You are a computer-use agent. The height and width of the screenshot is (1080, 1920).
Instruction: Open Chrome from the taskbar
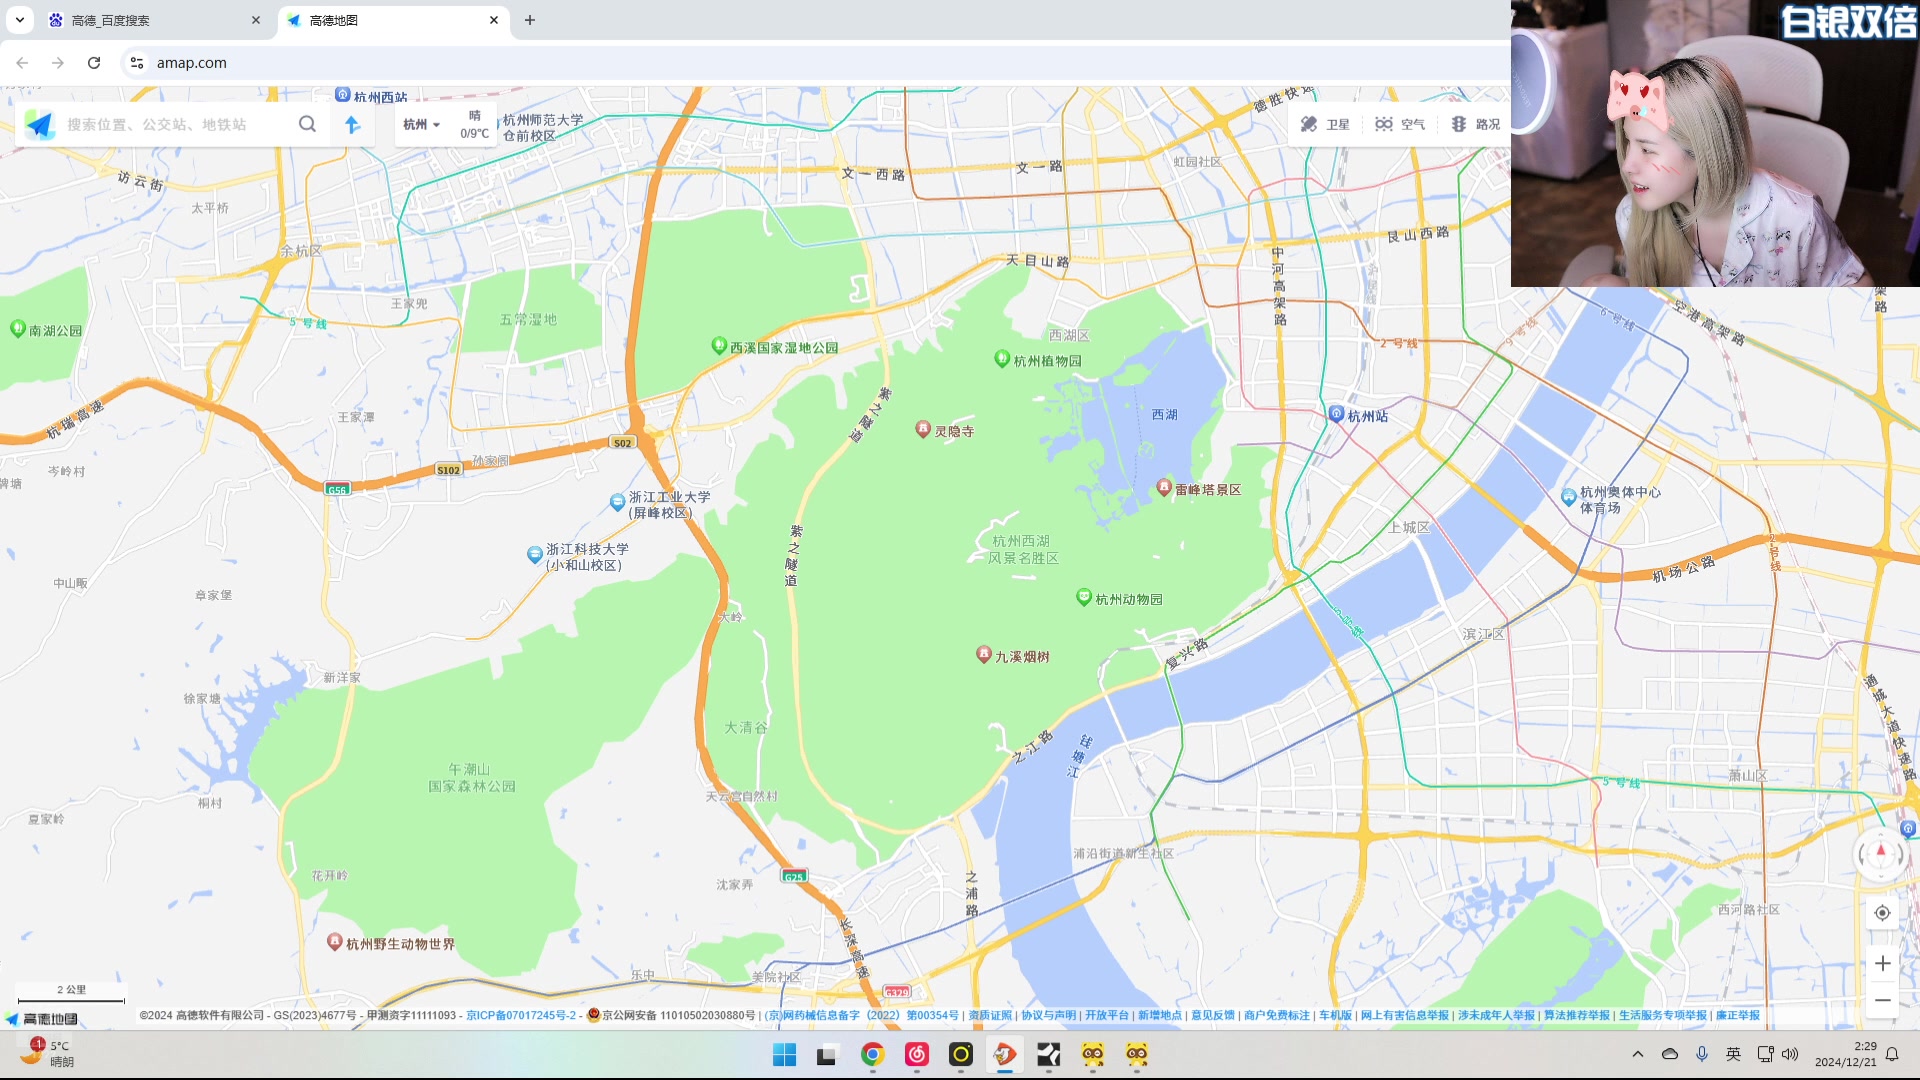click(872, 1054)
